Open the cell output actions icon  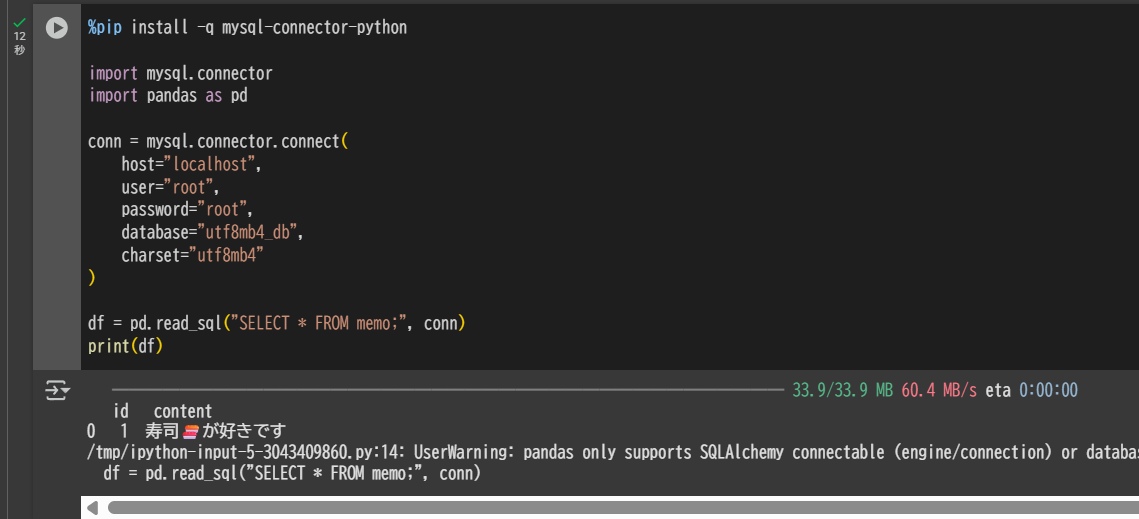(57, 390)
